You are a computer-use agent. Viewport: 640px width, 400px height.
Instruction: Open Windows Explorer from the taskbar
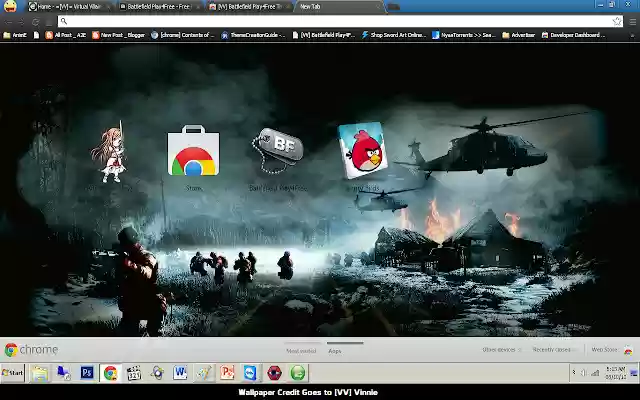(x=40, y=373)
